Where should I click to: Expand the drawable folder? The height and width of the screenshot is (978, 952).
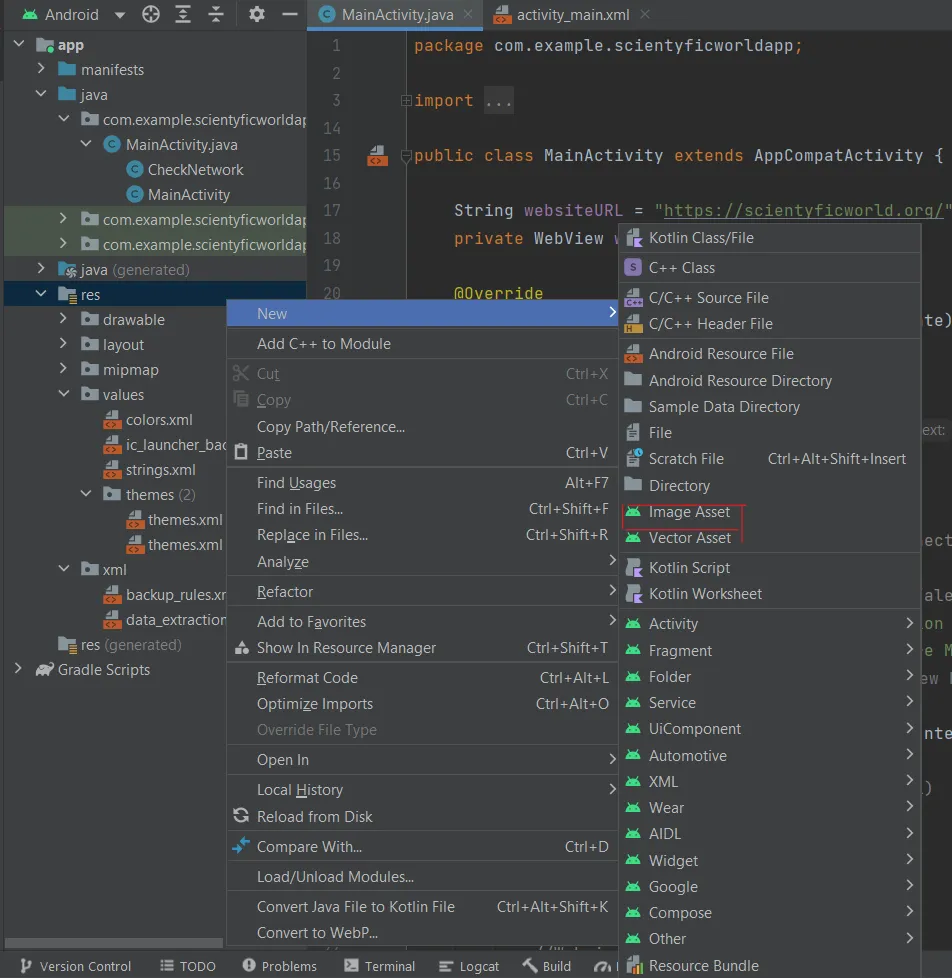tap(63, 319)
